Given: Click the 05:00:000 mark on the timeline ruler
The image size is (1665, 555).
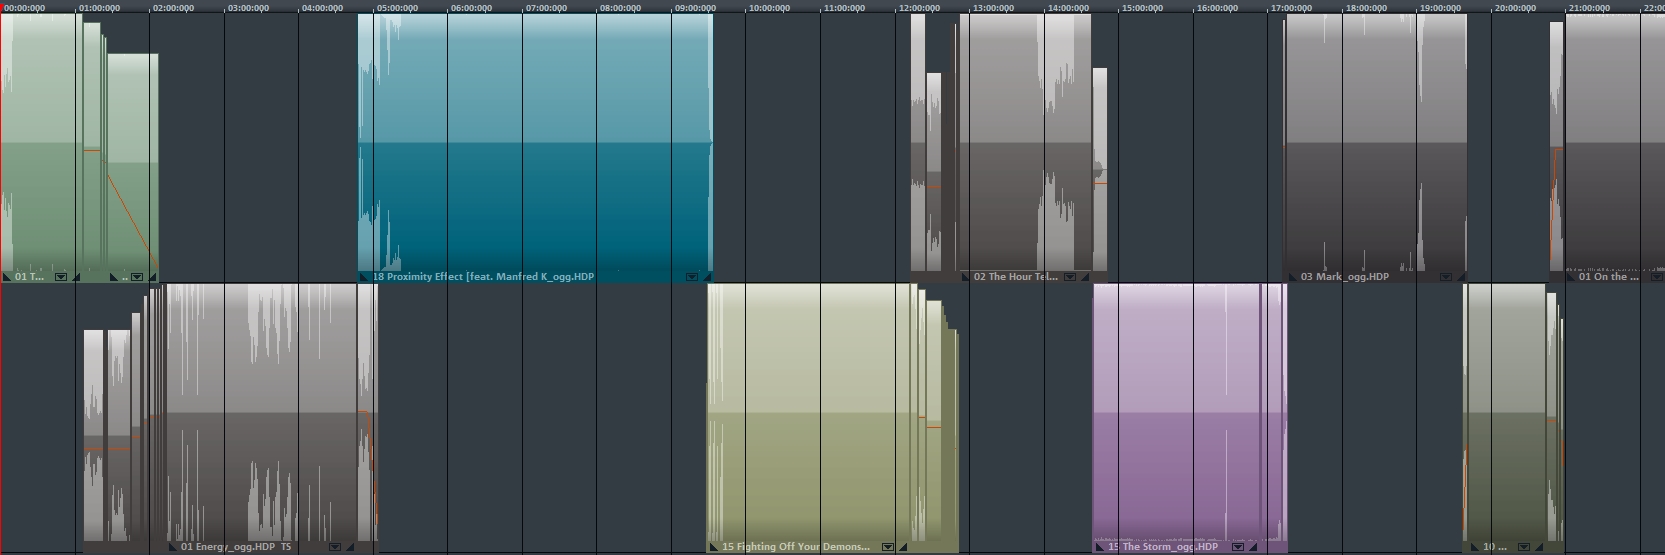Looking at the screenshot, I should 397,8.
